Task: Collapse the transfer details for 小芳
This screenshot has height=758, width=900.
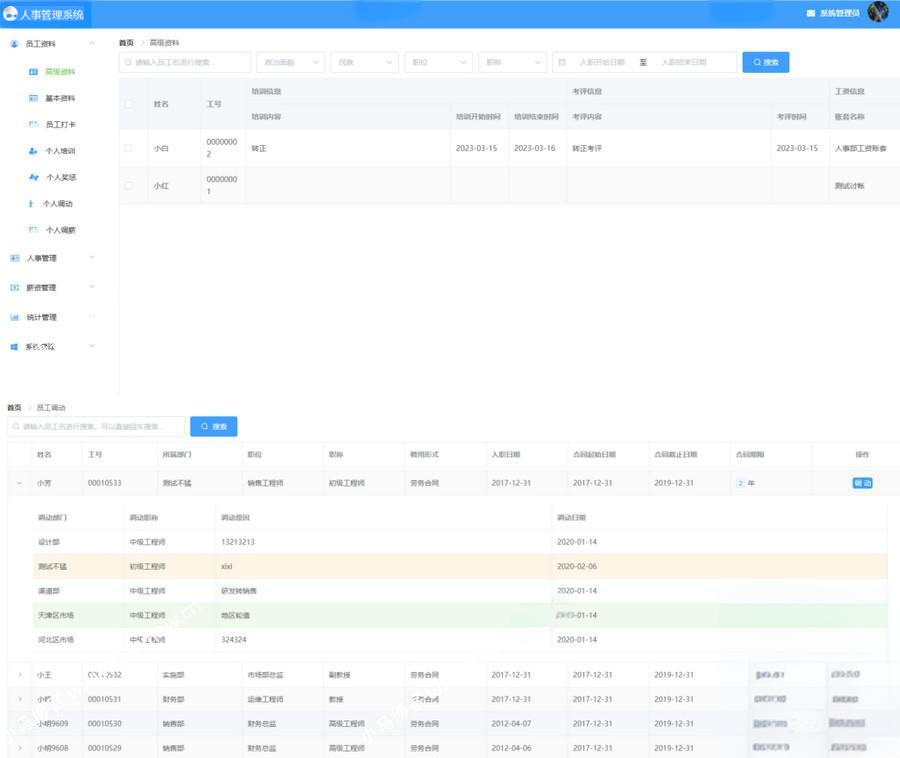Action: pos(21,481)
